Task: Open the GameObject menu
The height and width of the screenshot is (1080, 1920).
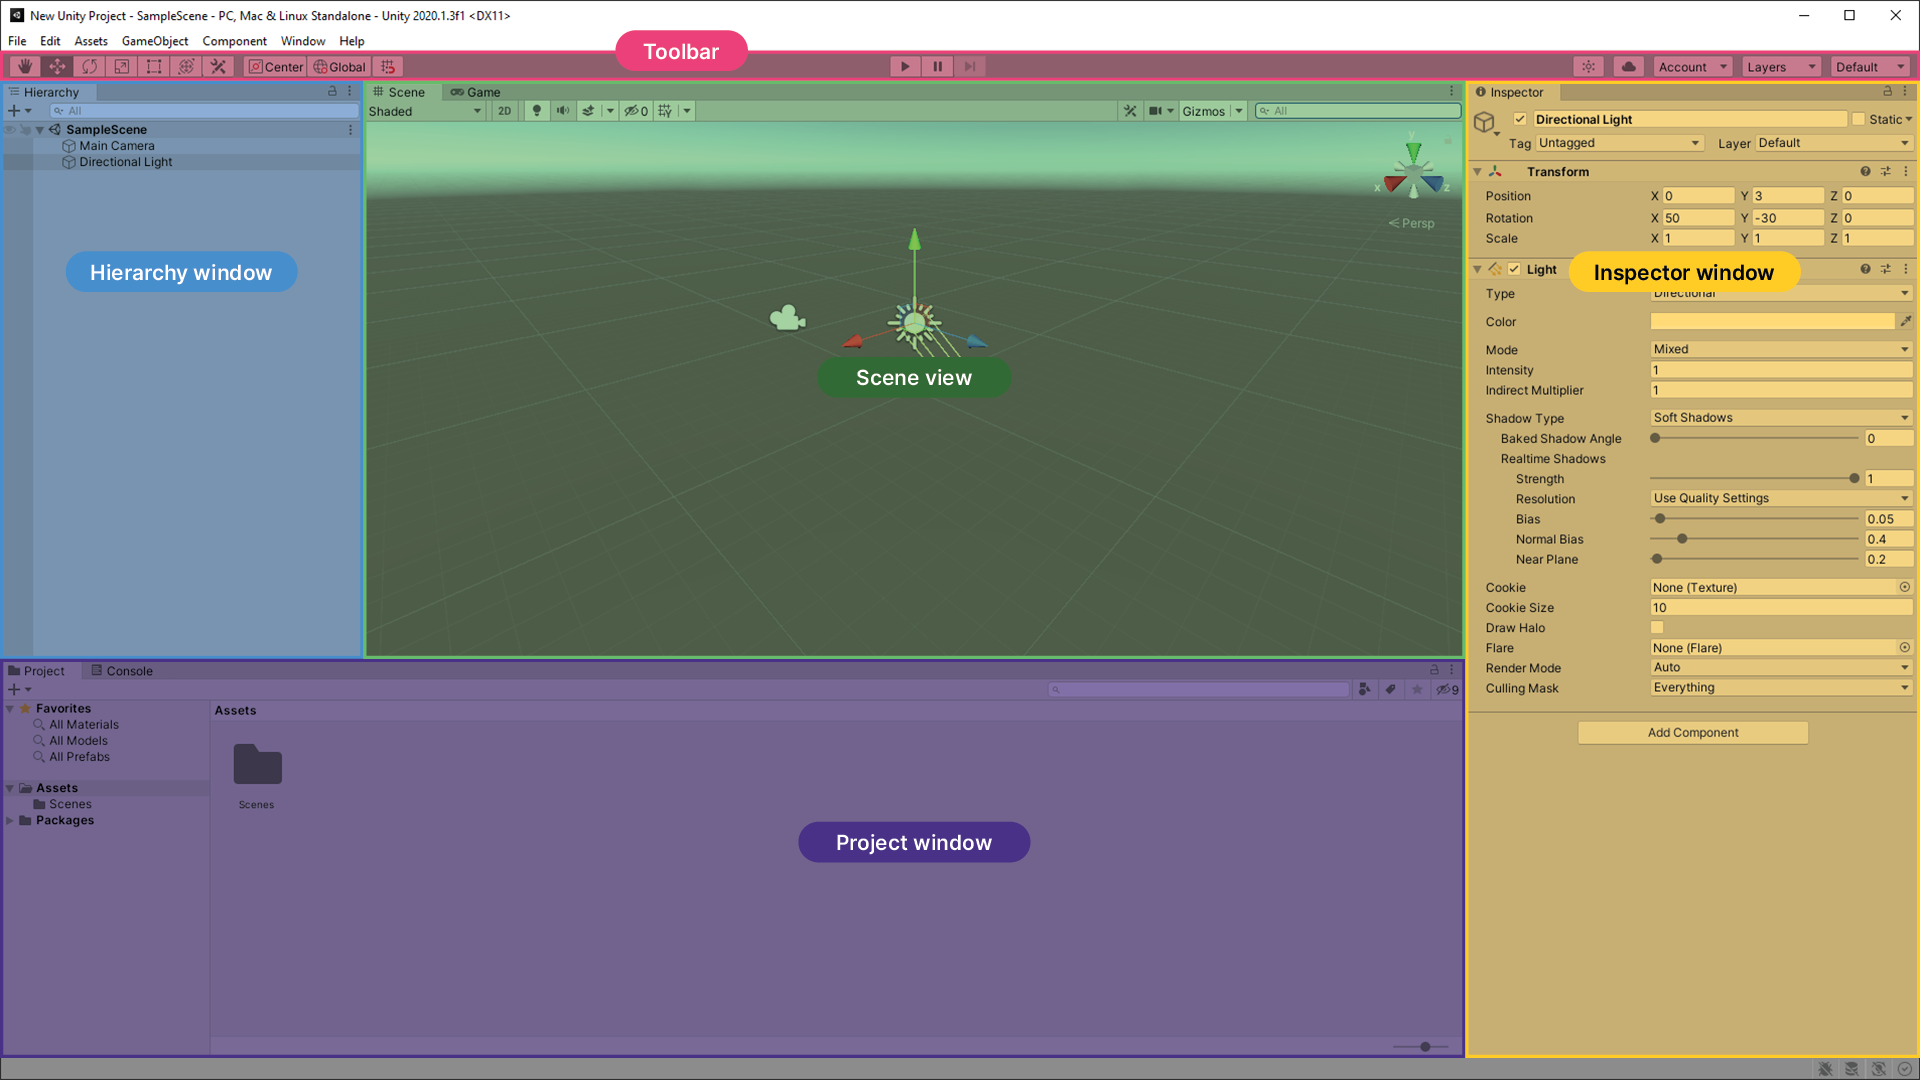Action: tap(154, 41)
